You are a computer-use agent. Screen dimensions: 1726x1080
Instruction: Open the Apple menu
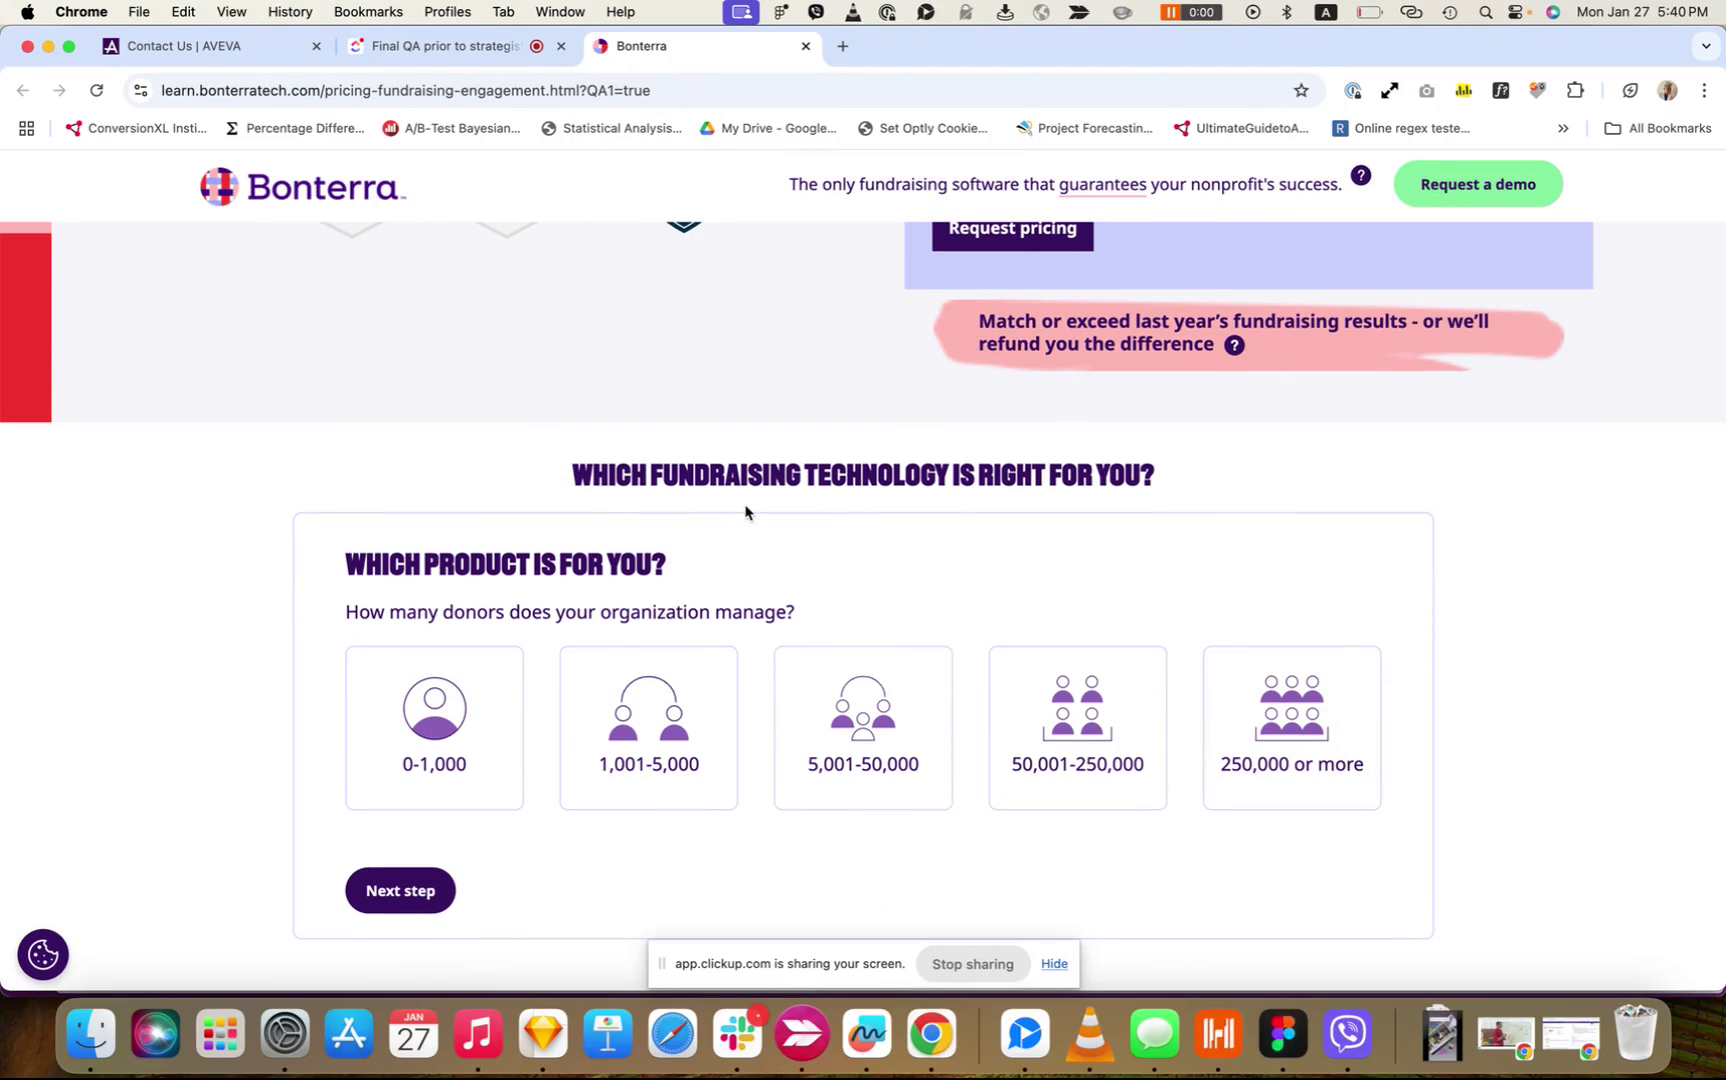click(27, 12)
